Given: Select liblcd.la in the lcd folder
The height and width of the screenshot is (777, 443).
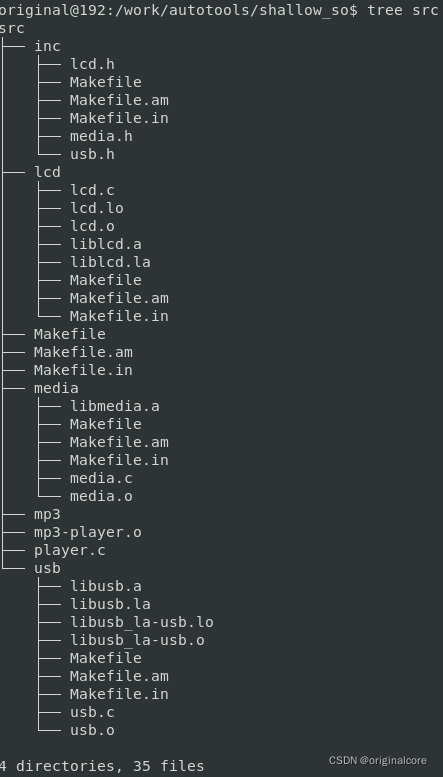Looking at the screenshot, I should [110, 262].
